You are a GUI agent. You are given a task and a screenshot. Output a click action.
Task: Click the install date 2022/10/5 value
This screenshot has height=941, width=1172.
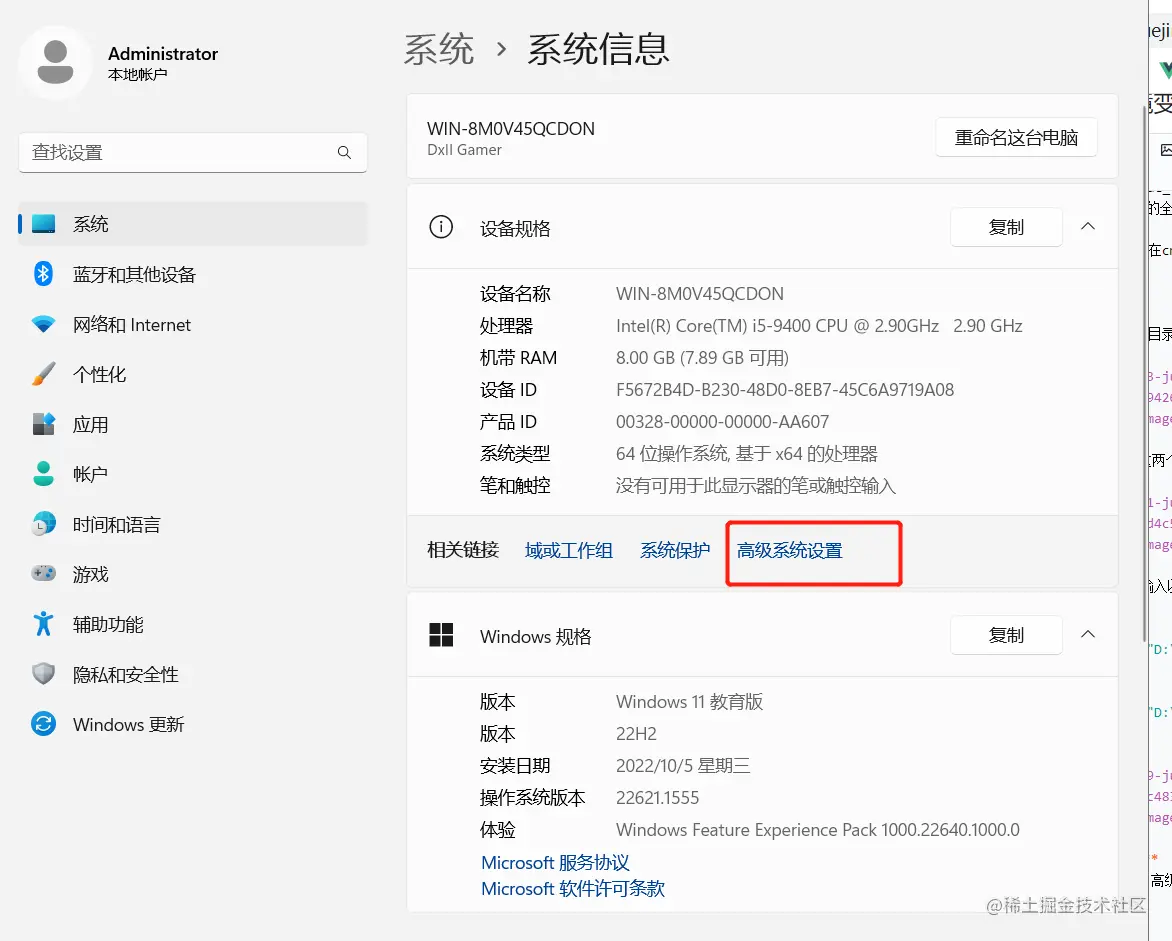[x=683, y=766]
